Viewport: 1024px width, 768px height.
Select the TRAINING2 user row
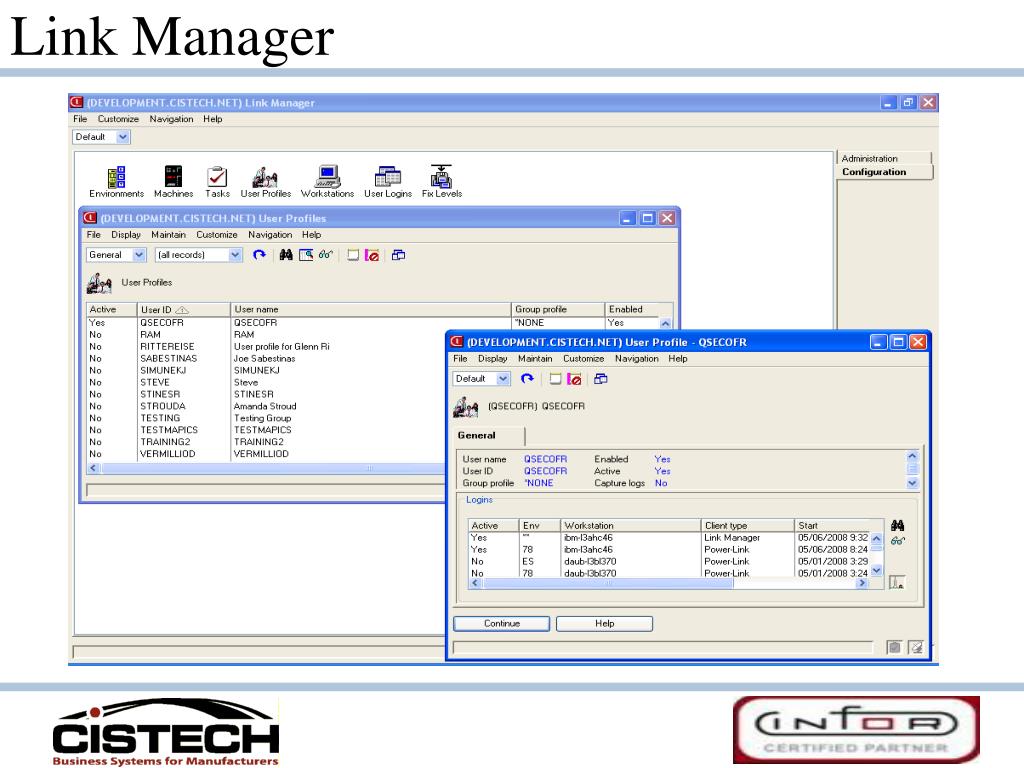coord(266,442)
